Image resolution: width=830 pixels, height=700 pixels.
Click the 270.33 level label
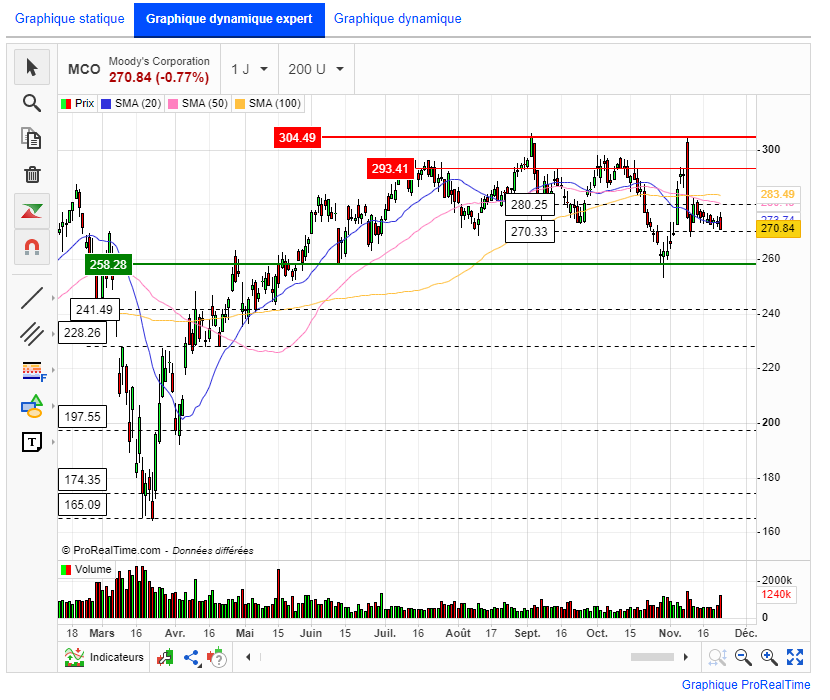click(x=530, y=232)
